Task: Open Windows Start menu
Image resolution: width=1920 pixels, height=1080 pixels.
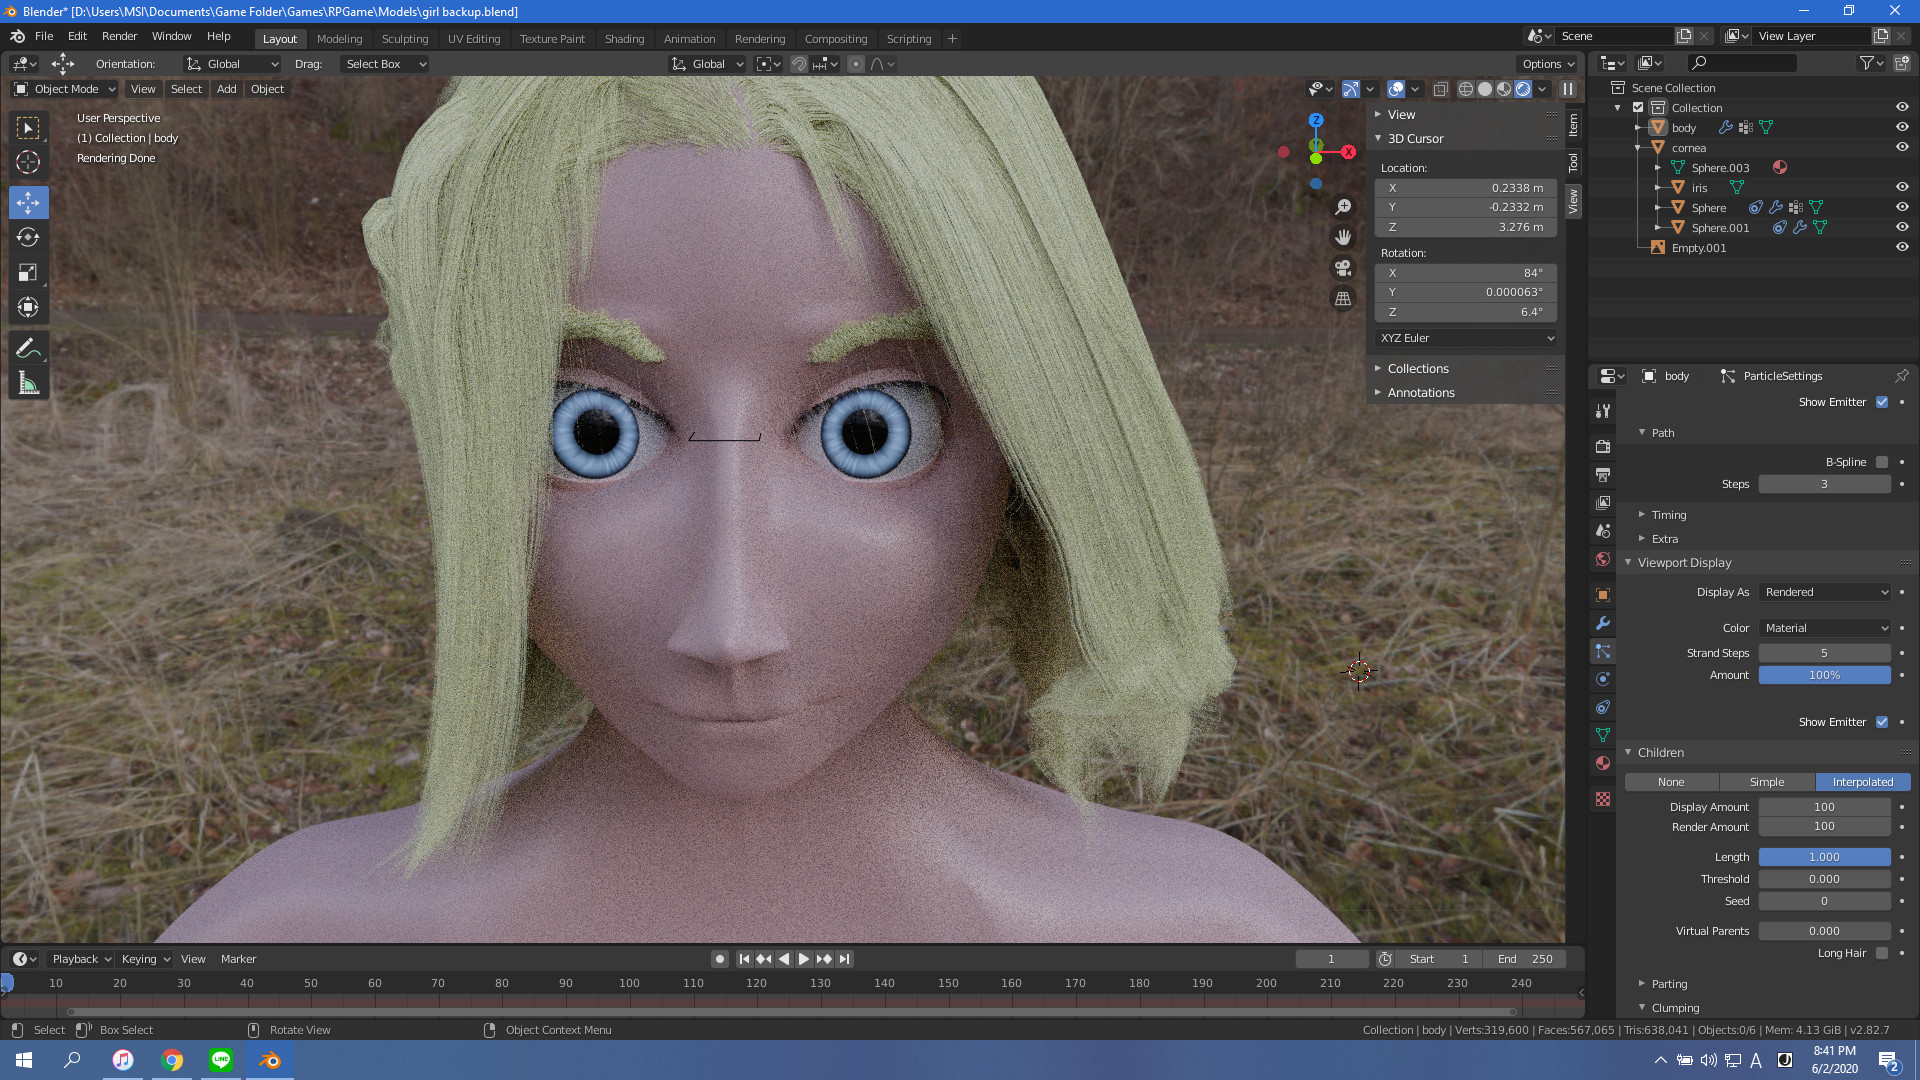Action: point(24,1060)
